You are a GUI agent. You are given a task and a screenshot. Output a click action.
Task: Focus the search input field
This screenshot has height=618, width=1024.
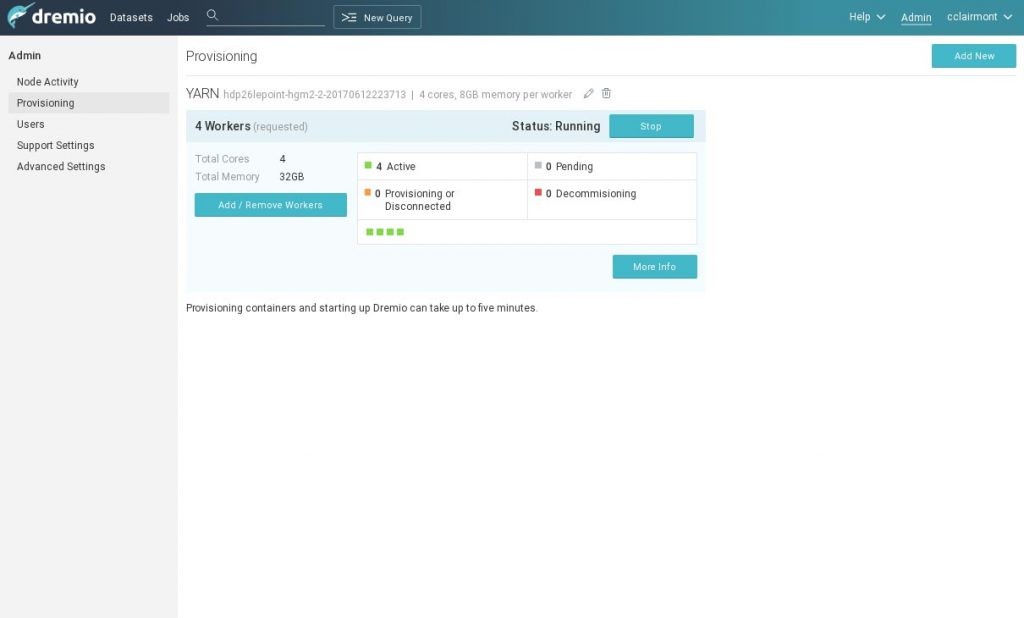pos(272,17)
